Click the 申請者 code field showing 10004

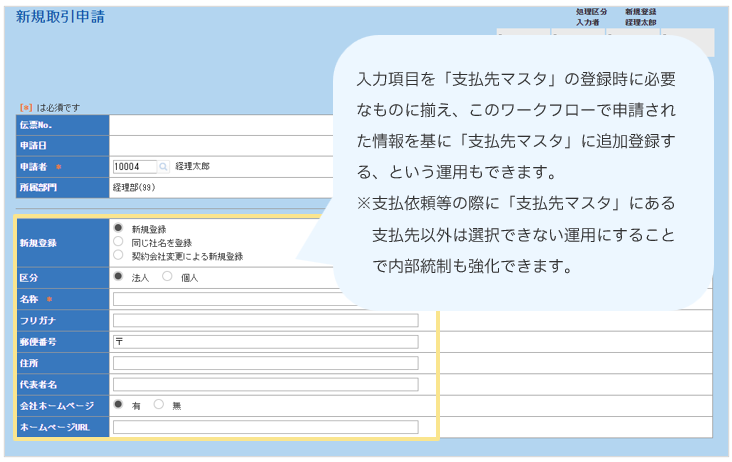[134, 167]
